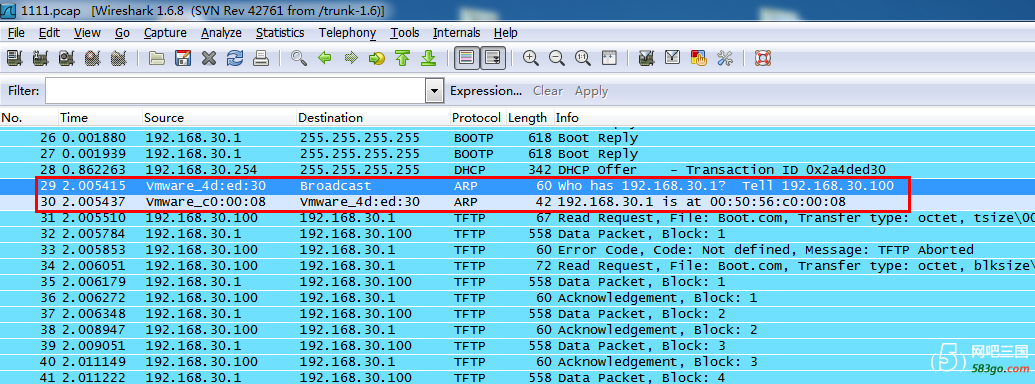
Task: Open the Tools menu
Action: click(405, 32)
